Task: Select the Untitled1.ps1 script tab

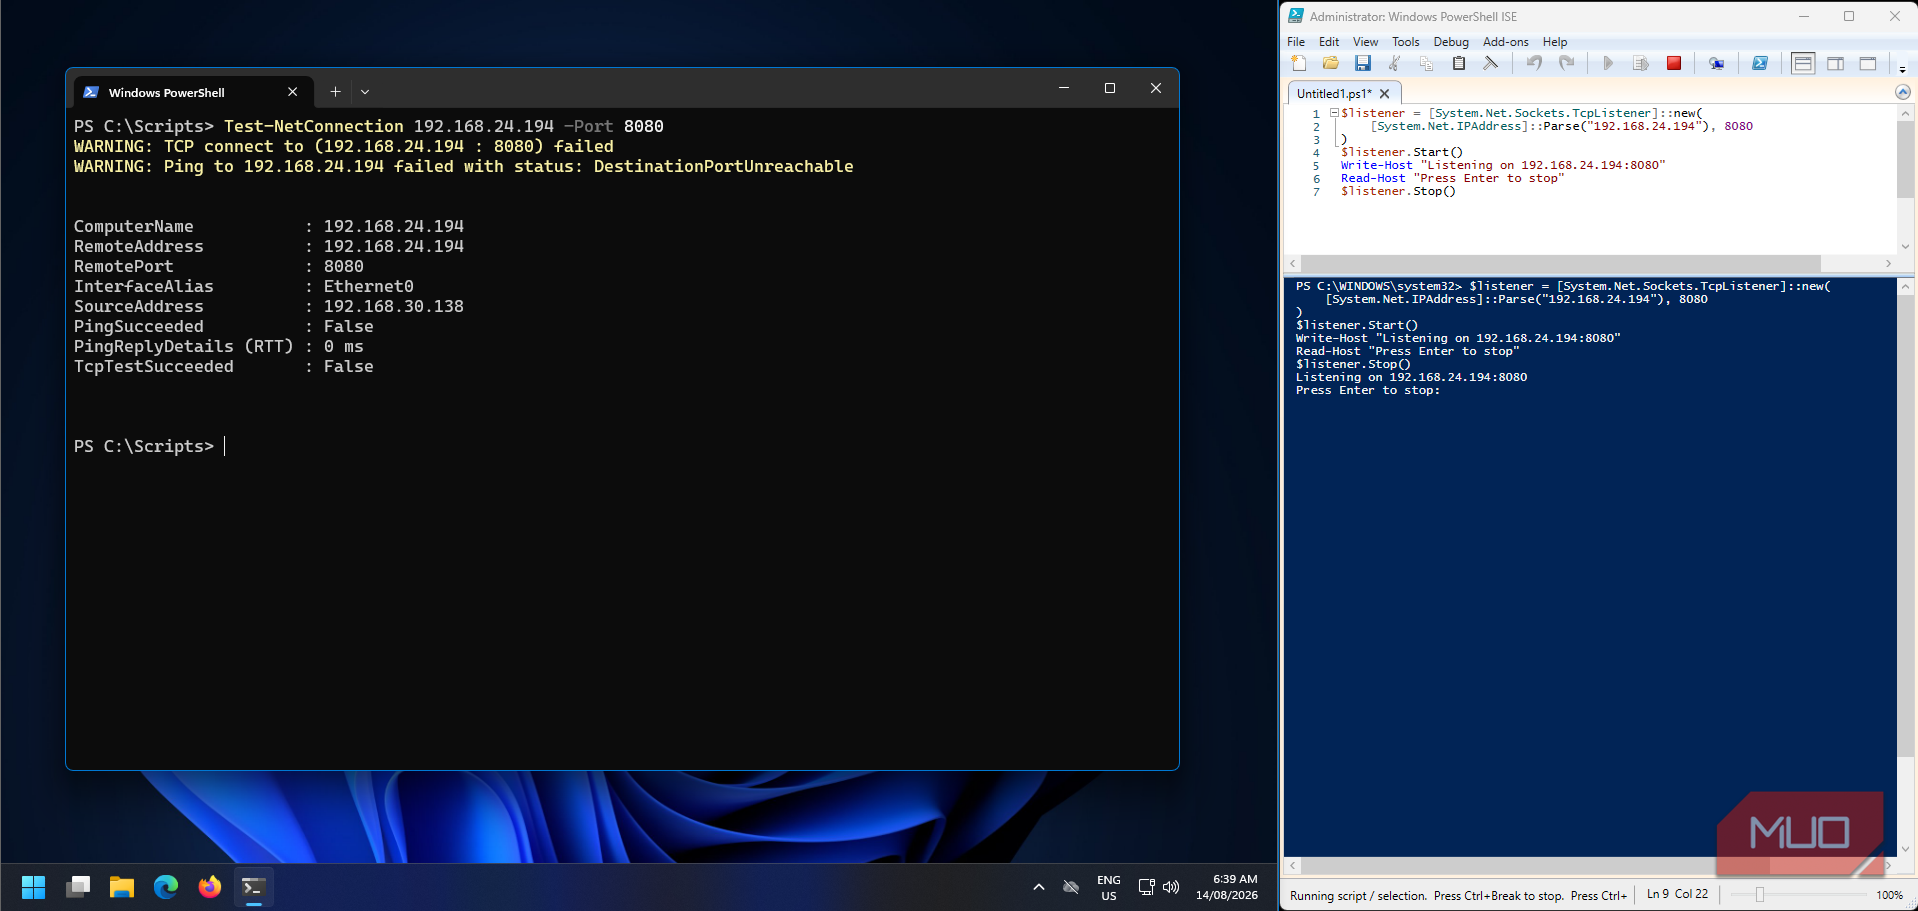Action: click(x=1334, y=94)
